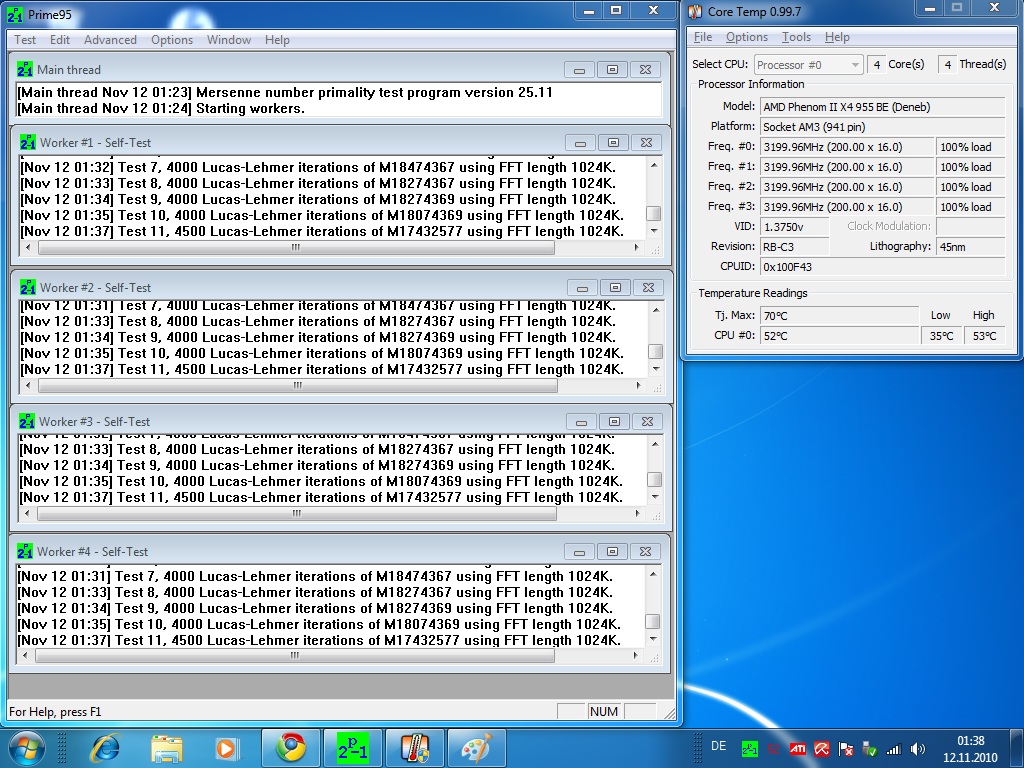Click Worker #1 vertical scrollbar down arrow
The width and height of the screenshot is (1024, 768).
(x=654, y=231)
